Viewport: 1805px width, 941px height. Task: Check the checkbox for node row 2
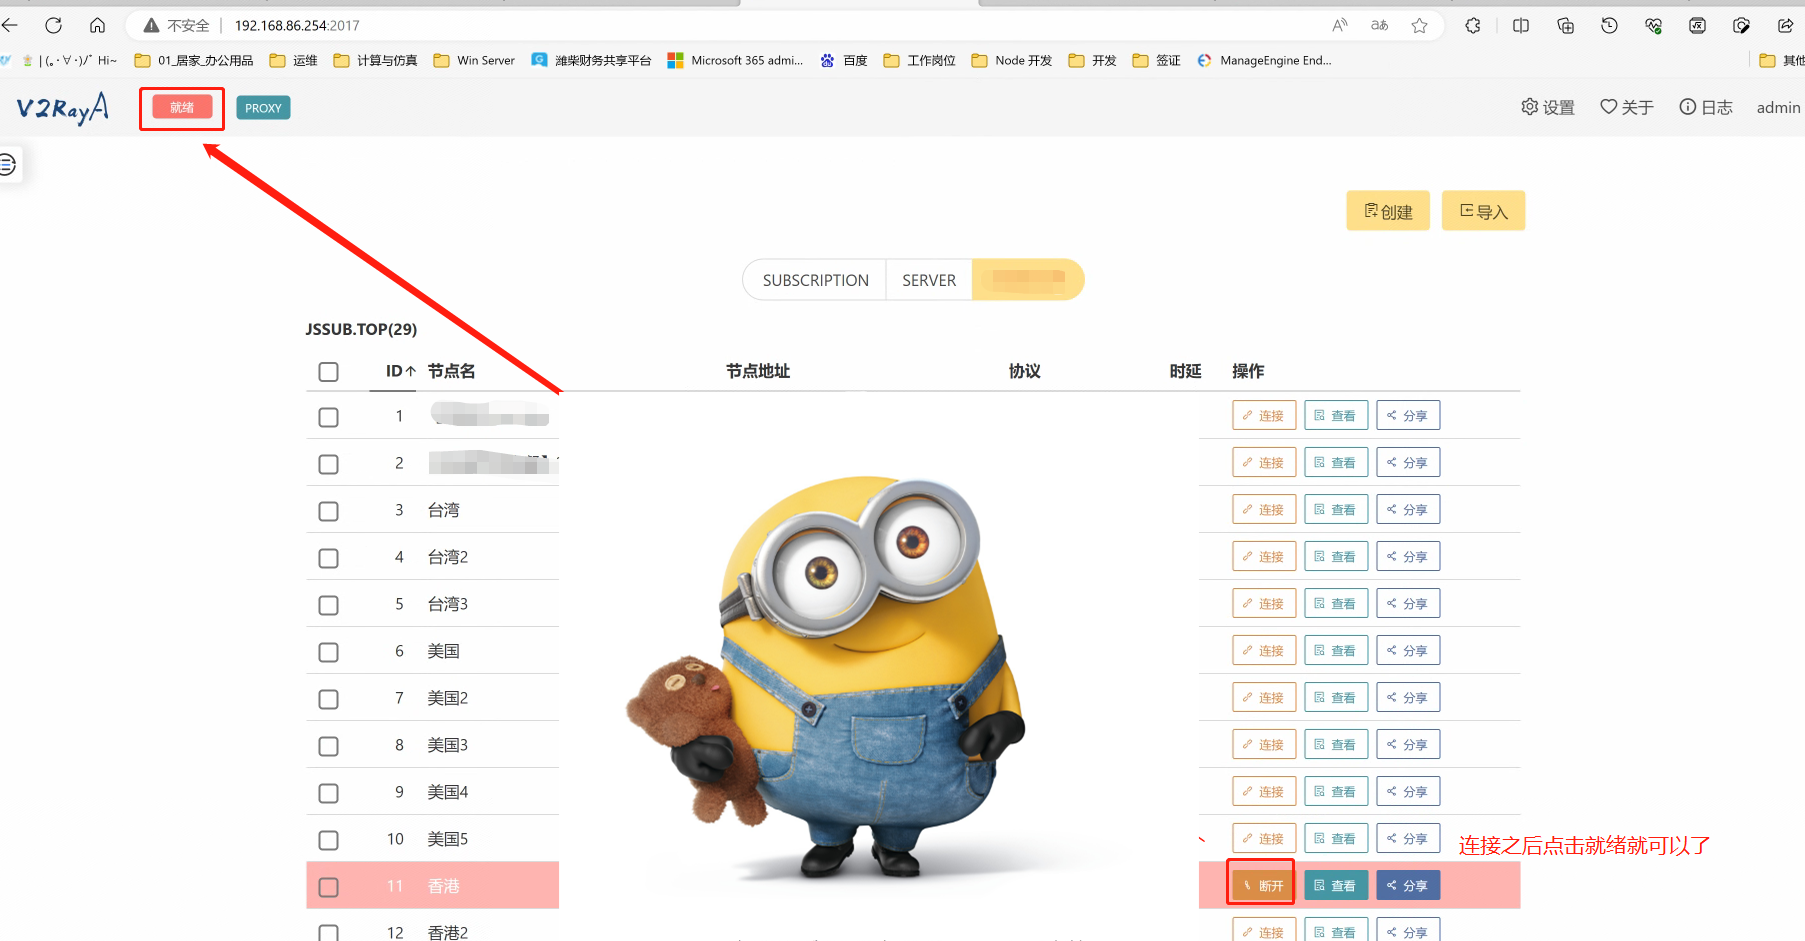click(x=328, y=464)
